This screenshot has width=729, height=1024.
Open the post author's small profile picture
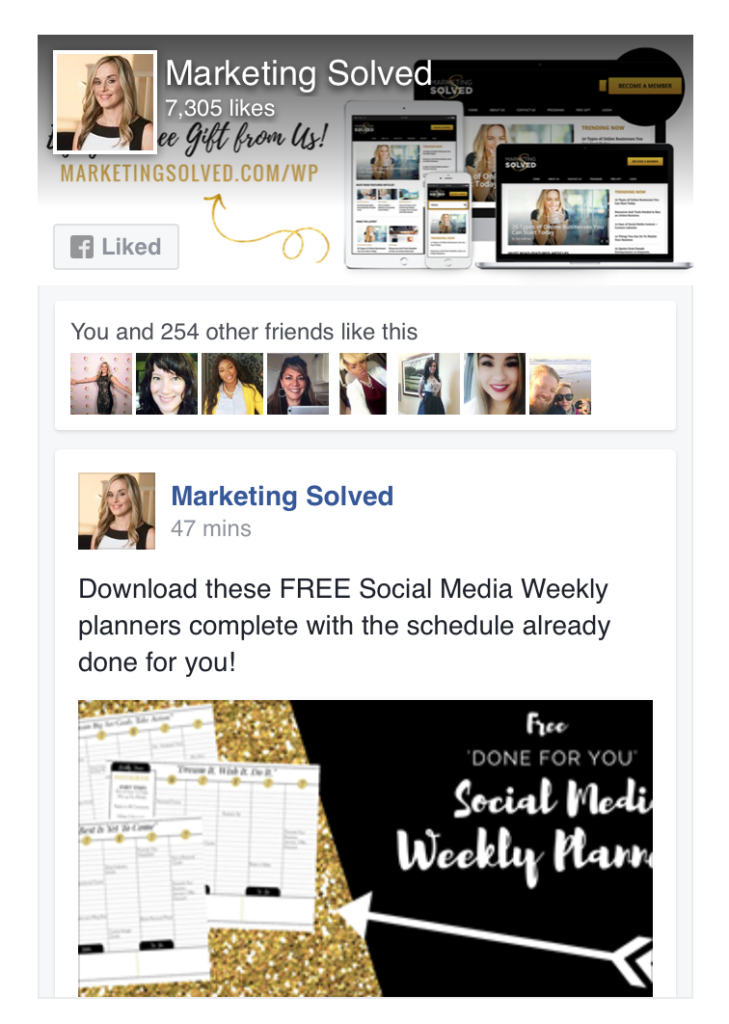point(117,511)
